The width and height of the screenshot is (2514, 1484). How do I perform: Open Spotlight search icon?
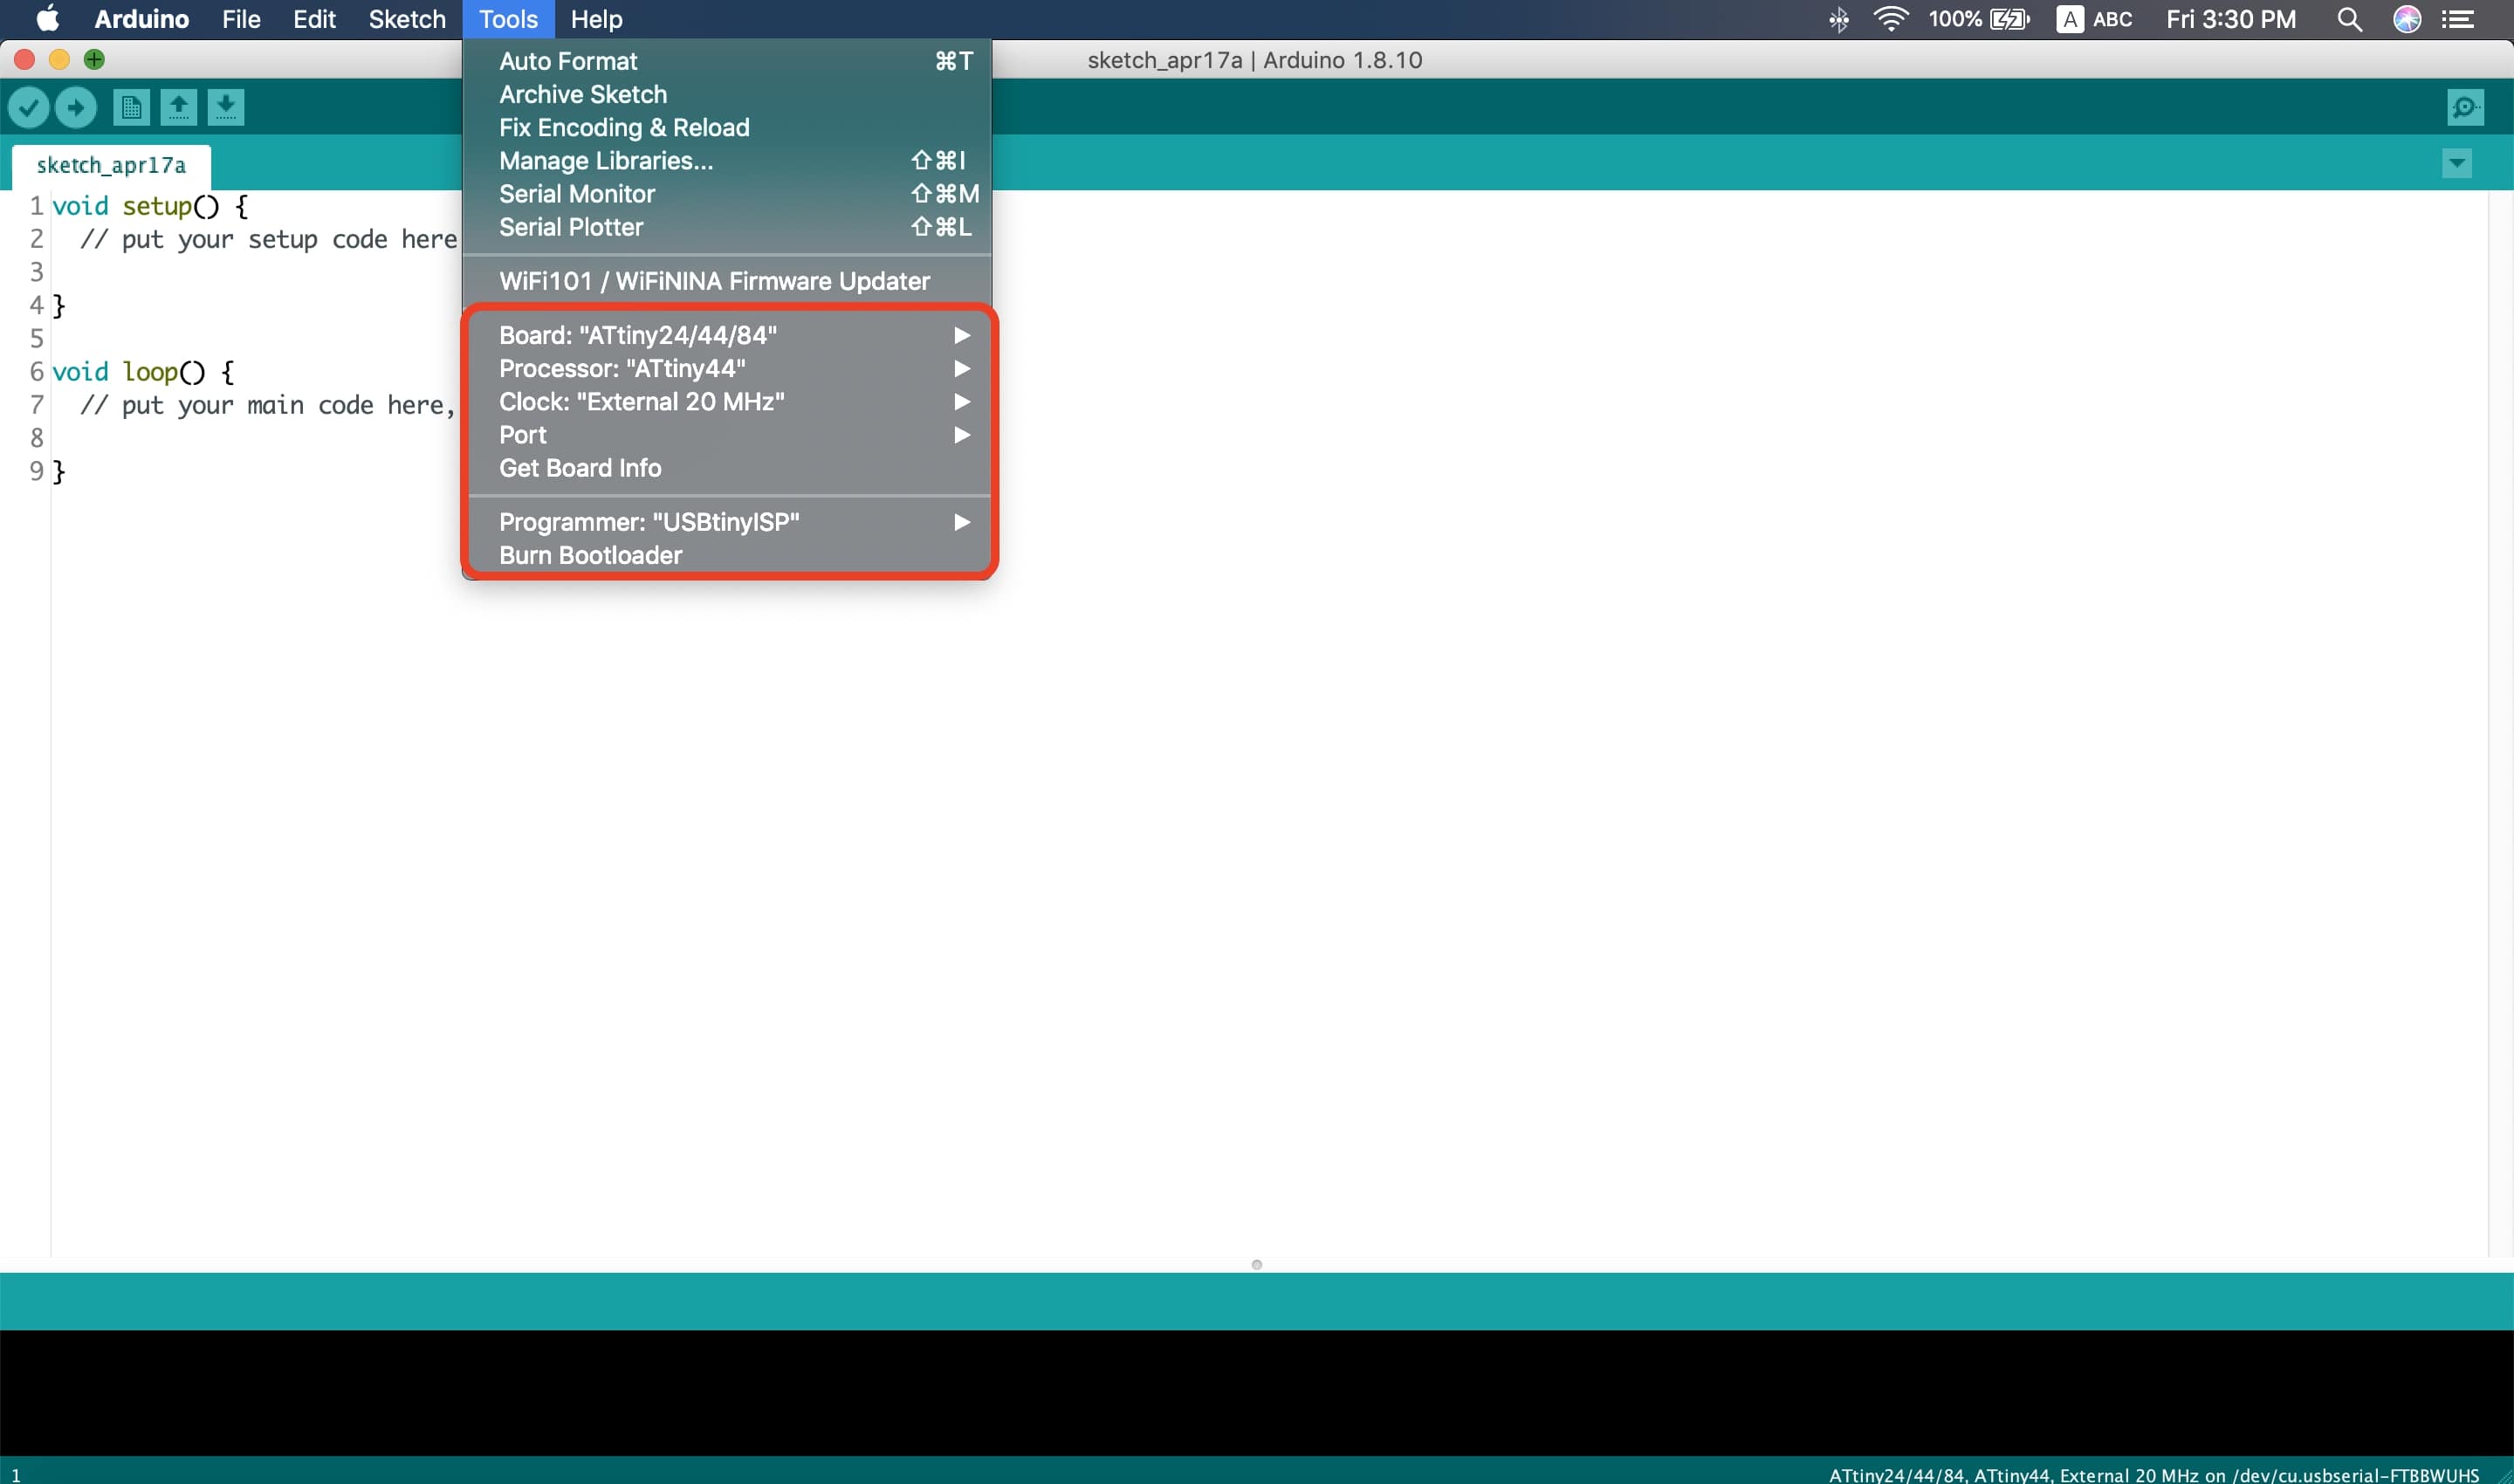[2349, 19]
